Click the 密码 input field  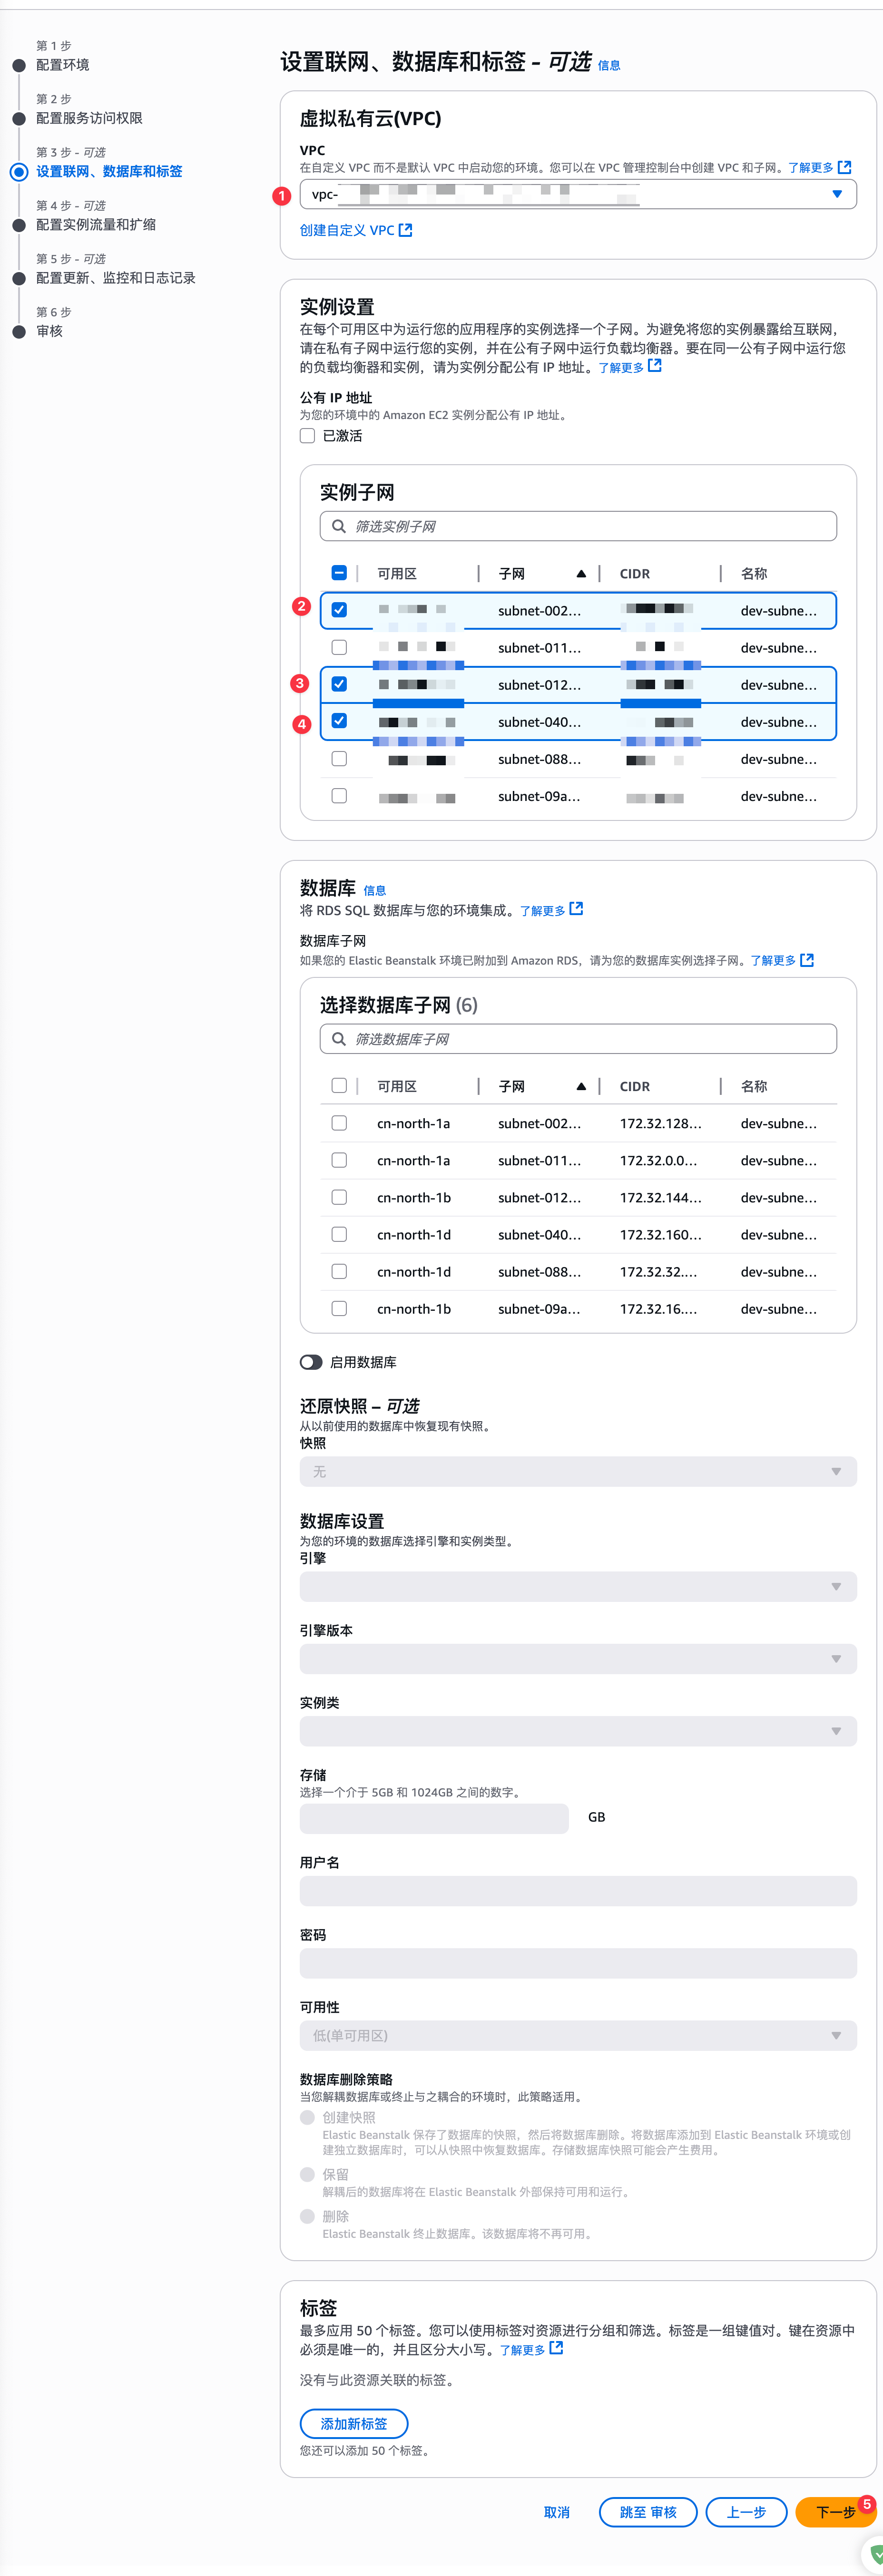pyautogui.click(x=578, y=1963)
